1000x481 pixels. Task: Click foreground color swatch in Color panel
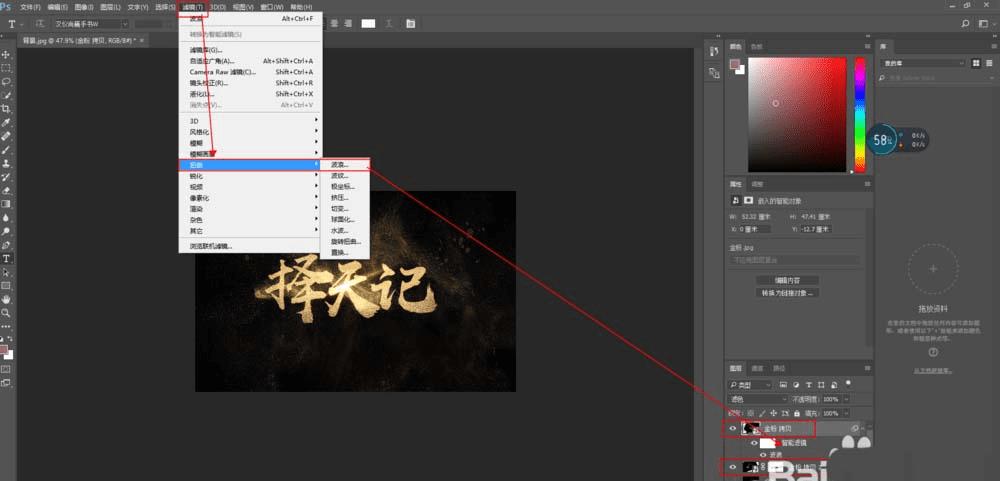[735, 64]
